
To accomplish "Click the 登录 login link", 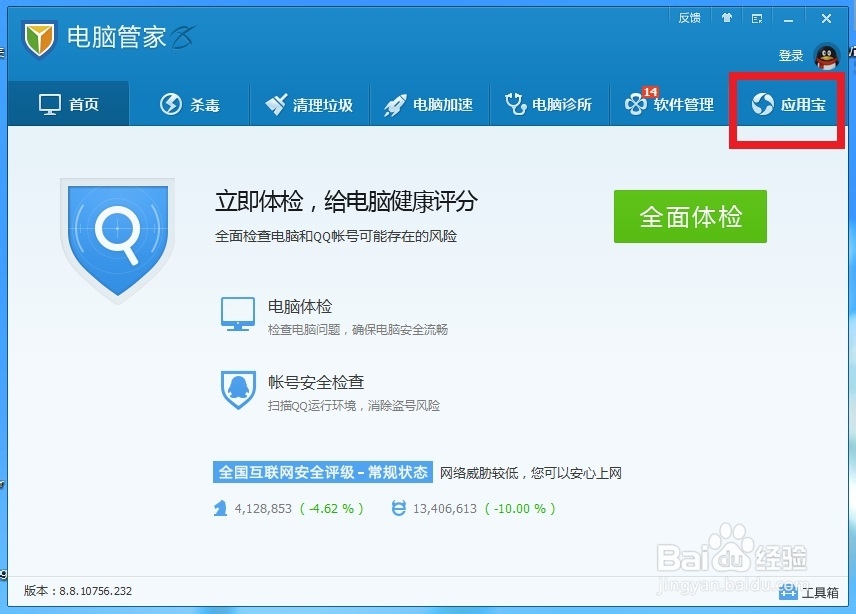I will click(791, 57).
